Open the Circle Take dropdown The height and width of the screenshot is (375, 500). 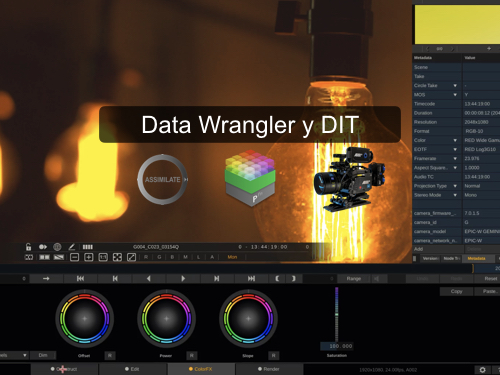(x=455, y=86)
